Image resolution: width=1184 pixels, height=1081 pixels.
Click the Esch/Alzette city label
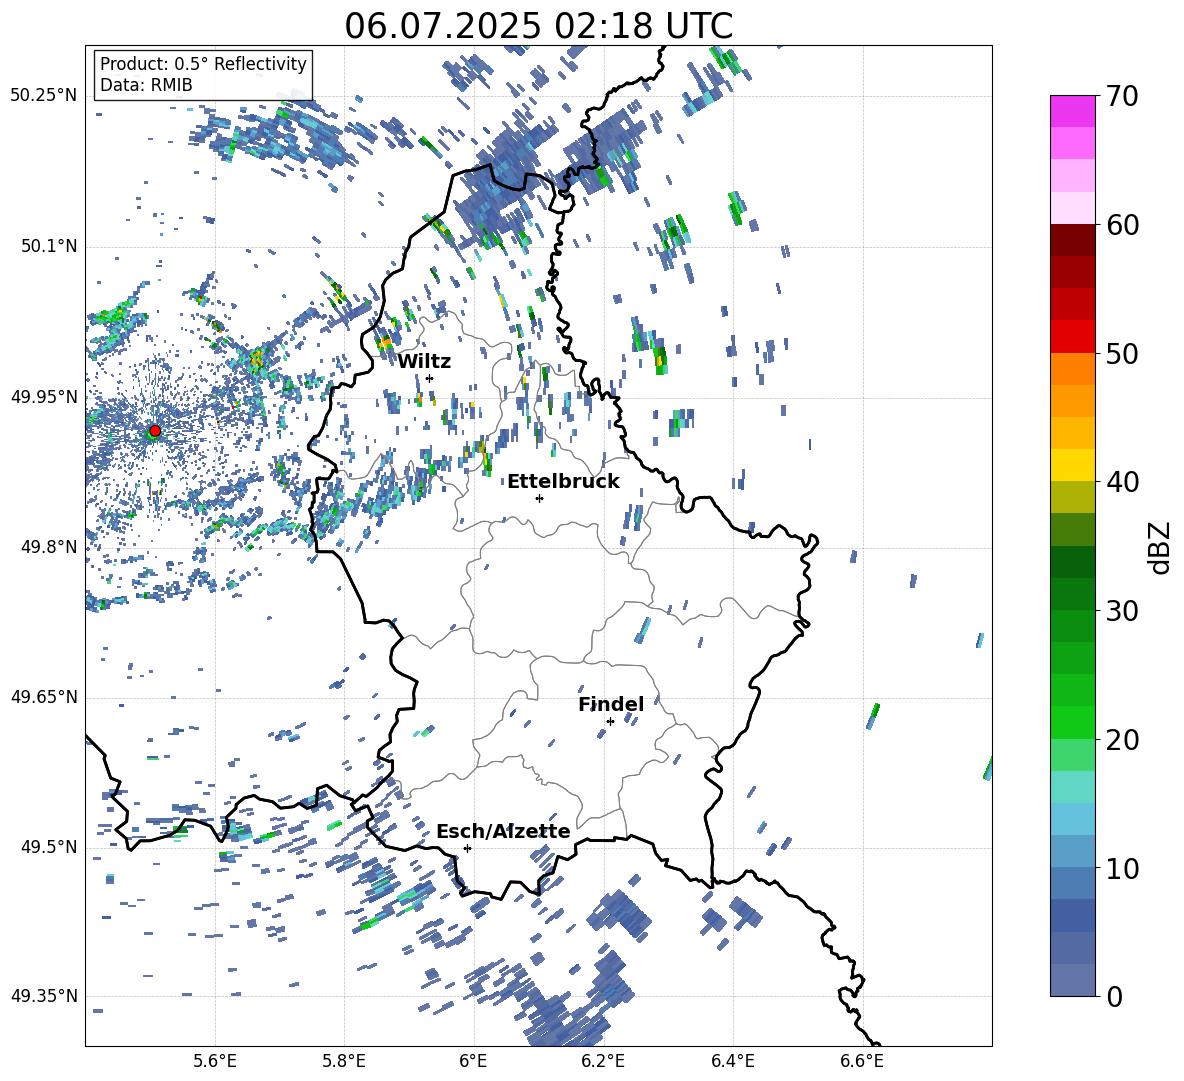503,832
